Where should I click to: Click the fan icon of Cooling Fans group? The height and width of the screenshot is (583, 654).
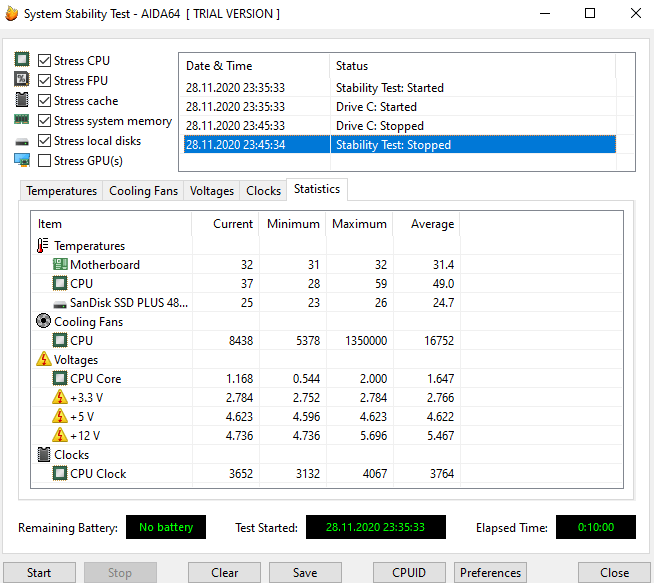click(x=43, y=321)
